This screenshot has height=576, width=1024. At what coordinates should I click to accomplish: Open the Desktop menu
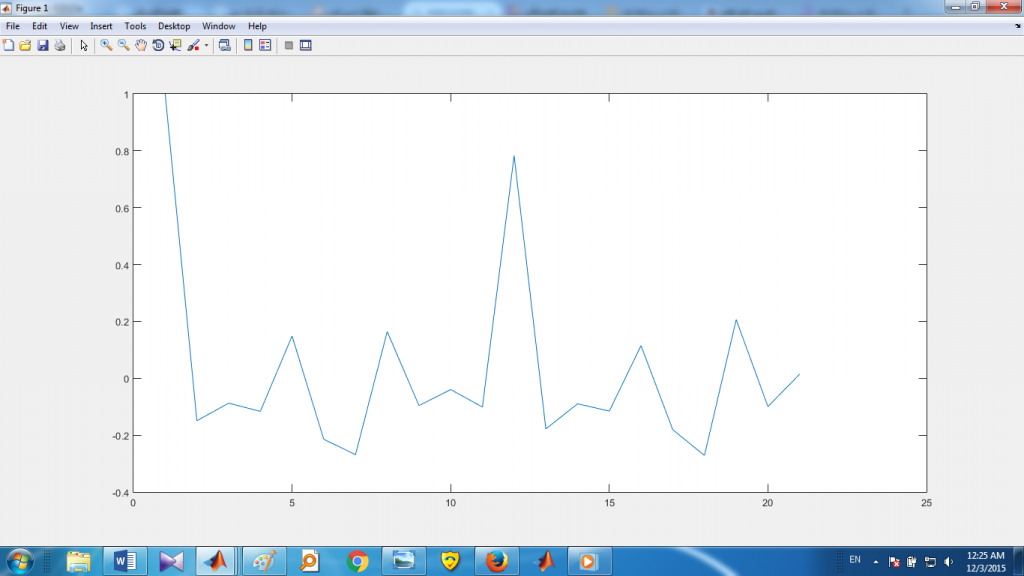click(x=174, y=26)
